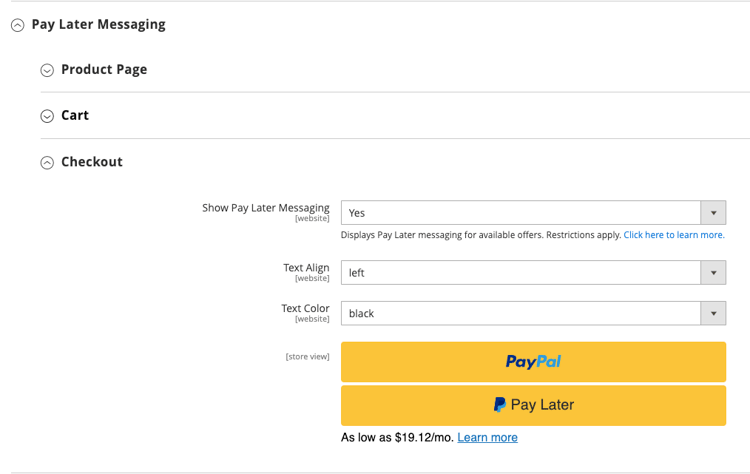Expand the Product Page section heading
The height and width of the screenshot is (474, 750).
(x=104, y=70)
